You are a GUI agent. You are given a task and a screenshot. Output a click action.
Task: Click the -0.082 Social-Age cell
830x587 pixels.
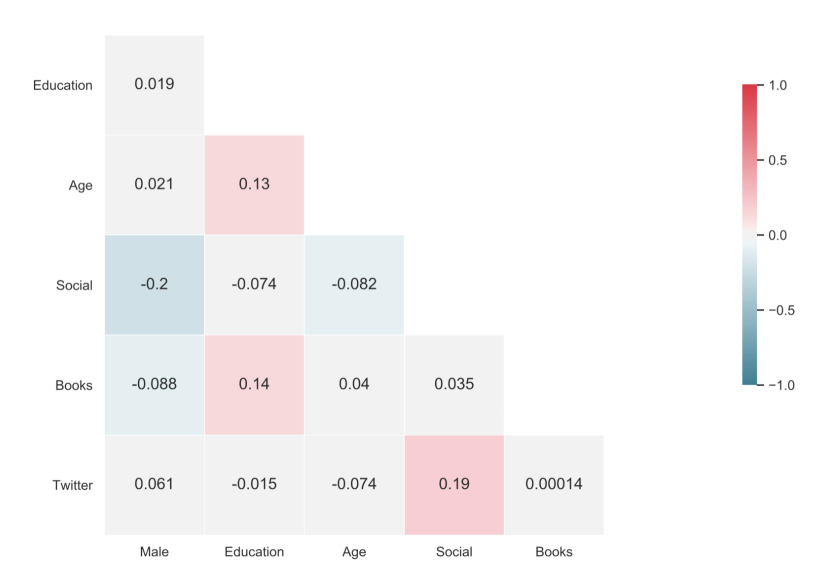tap(354, 285)
